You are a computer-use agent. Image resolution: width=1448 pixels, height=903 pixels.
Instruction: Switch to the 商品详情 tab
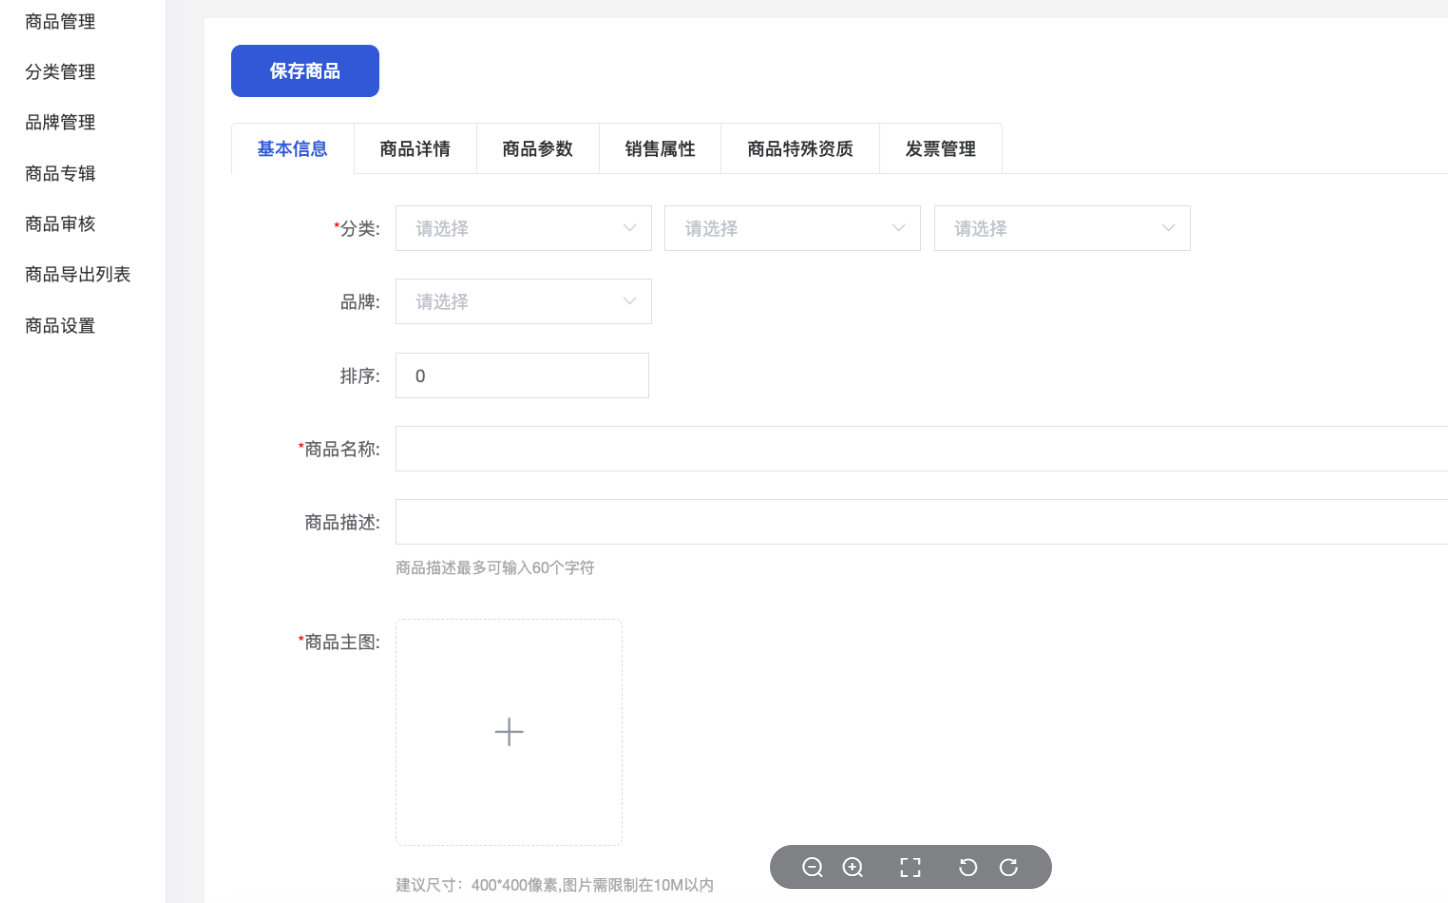[x=415, y=149]
